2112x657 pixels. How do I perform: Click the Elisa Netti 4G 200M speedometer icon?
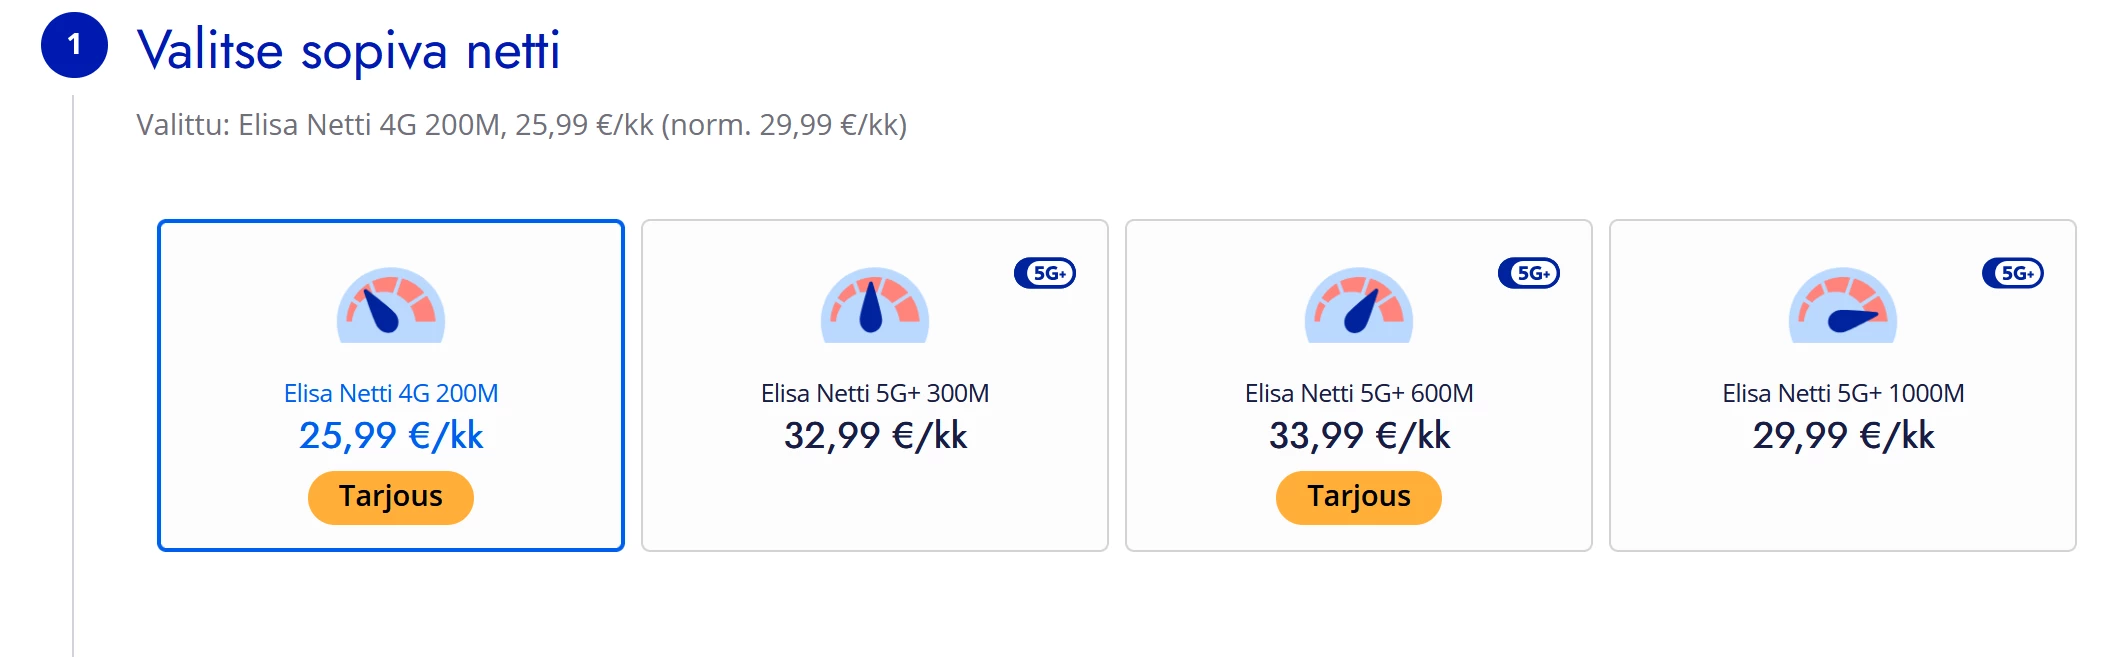point(391,306)
